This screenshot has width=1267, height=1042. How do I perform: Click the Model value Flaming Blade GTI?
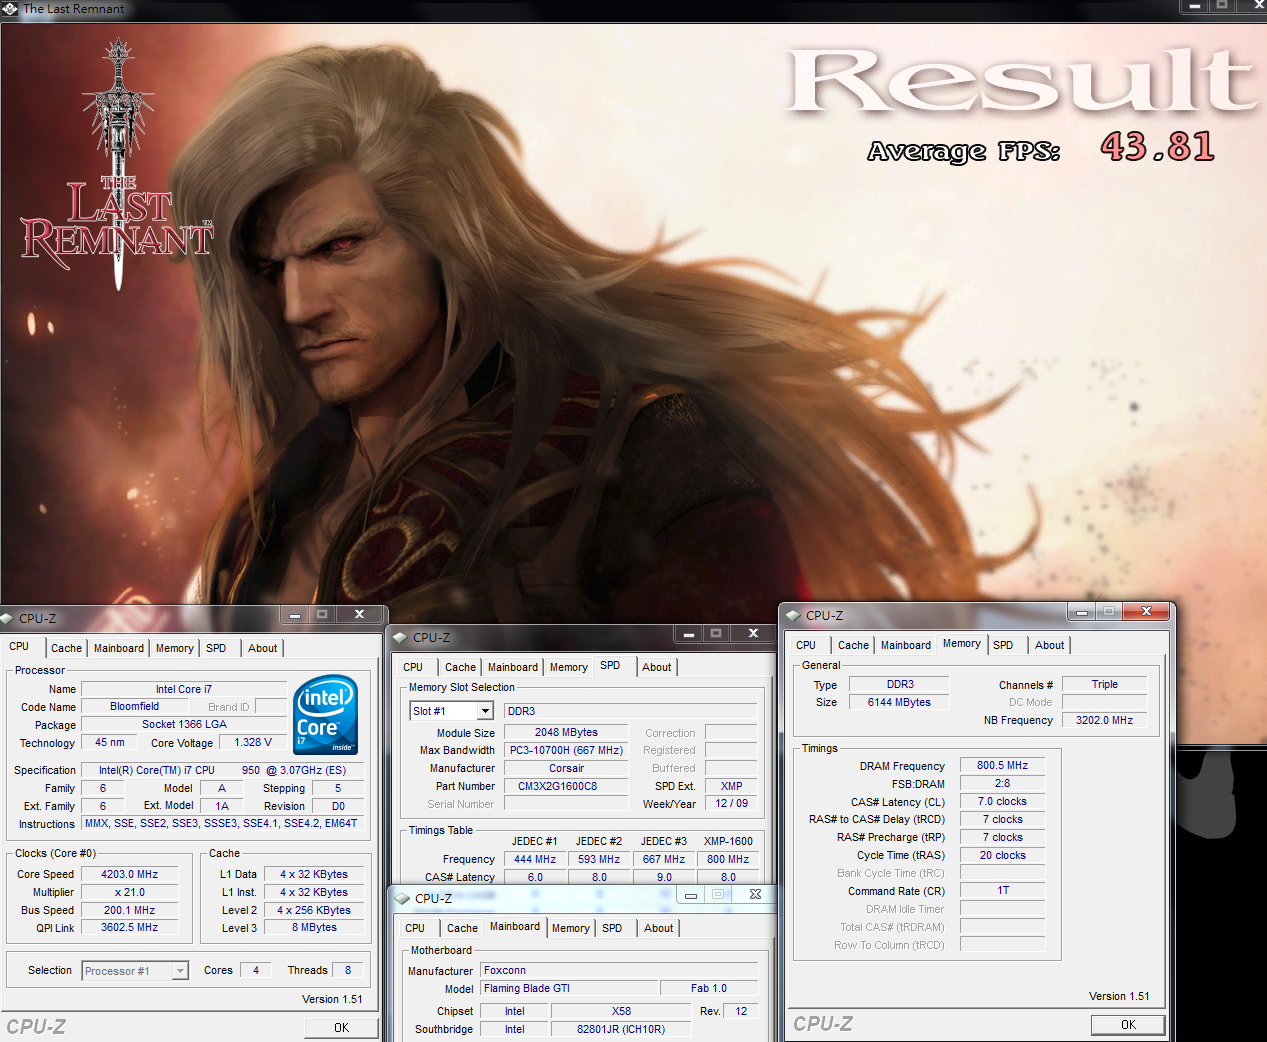click(x=570, y=988)
